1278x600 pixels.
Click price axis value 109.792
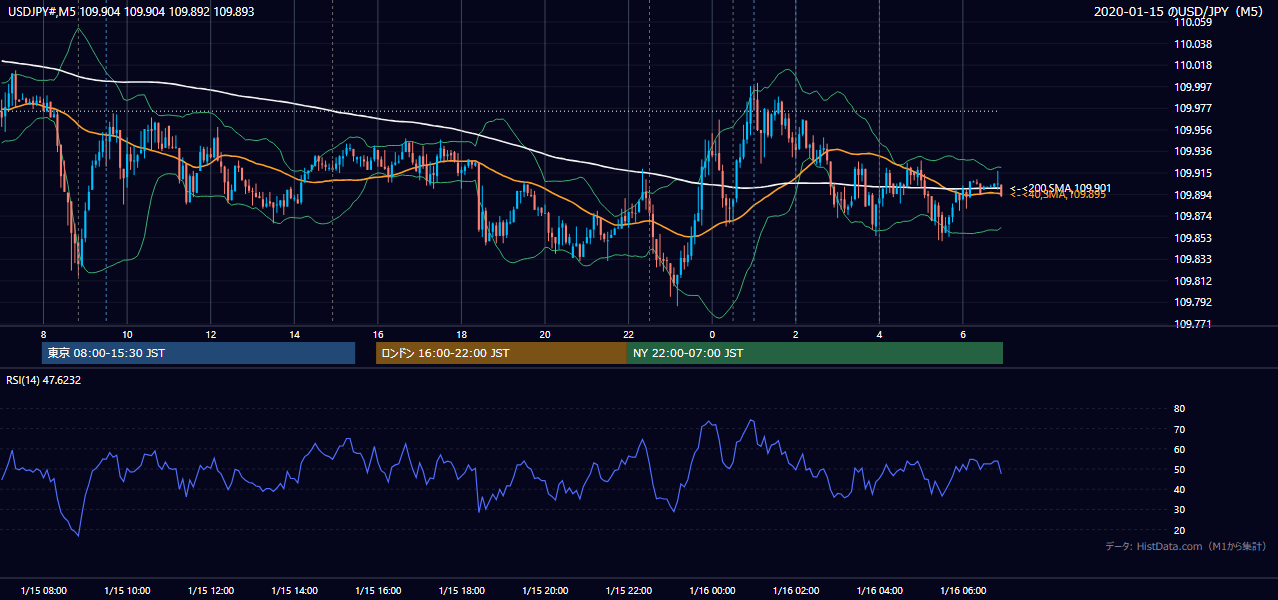[1193, 302]
